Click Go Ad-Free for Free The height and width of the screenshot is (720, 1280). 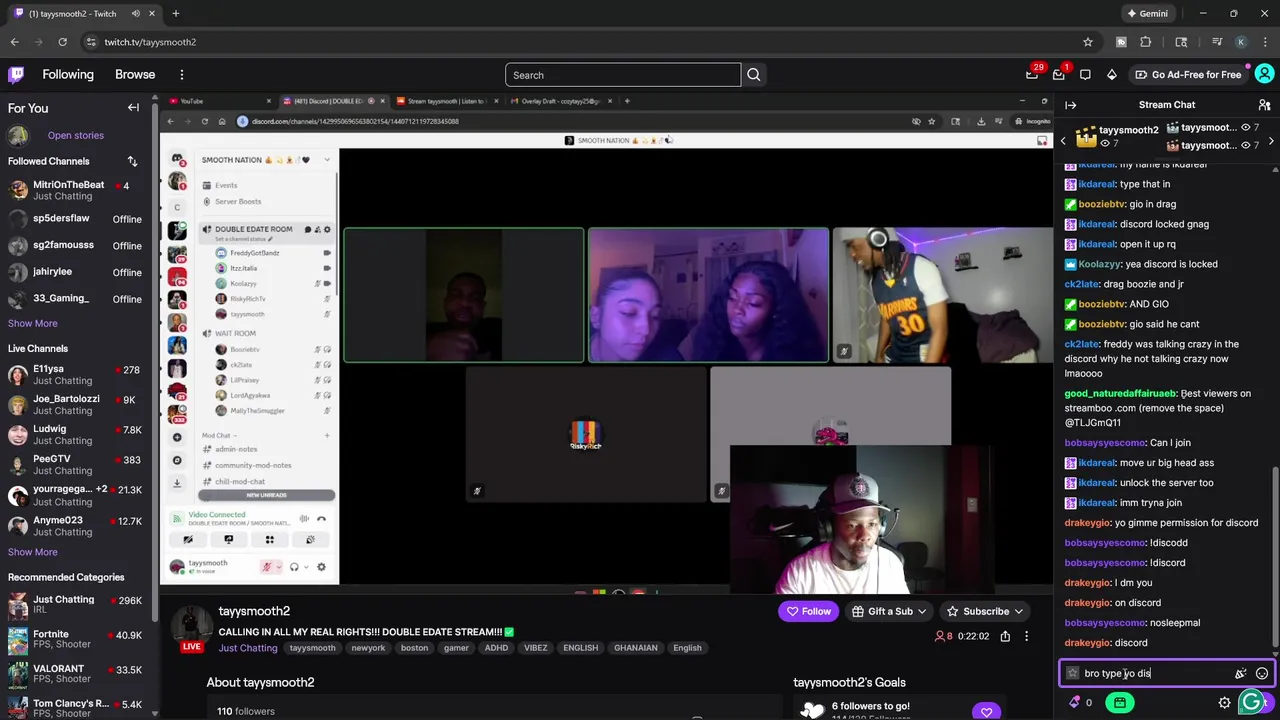1188,75
